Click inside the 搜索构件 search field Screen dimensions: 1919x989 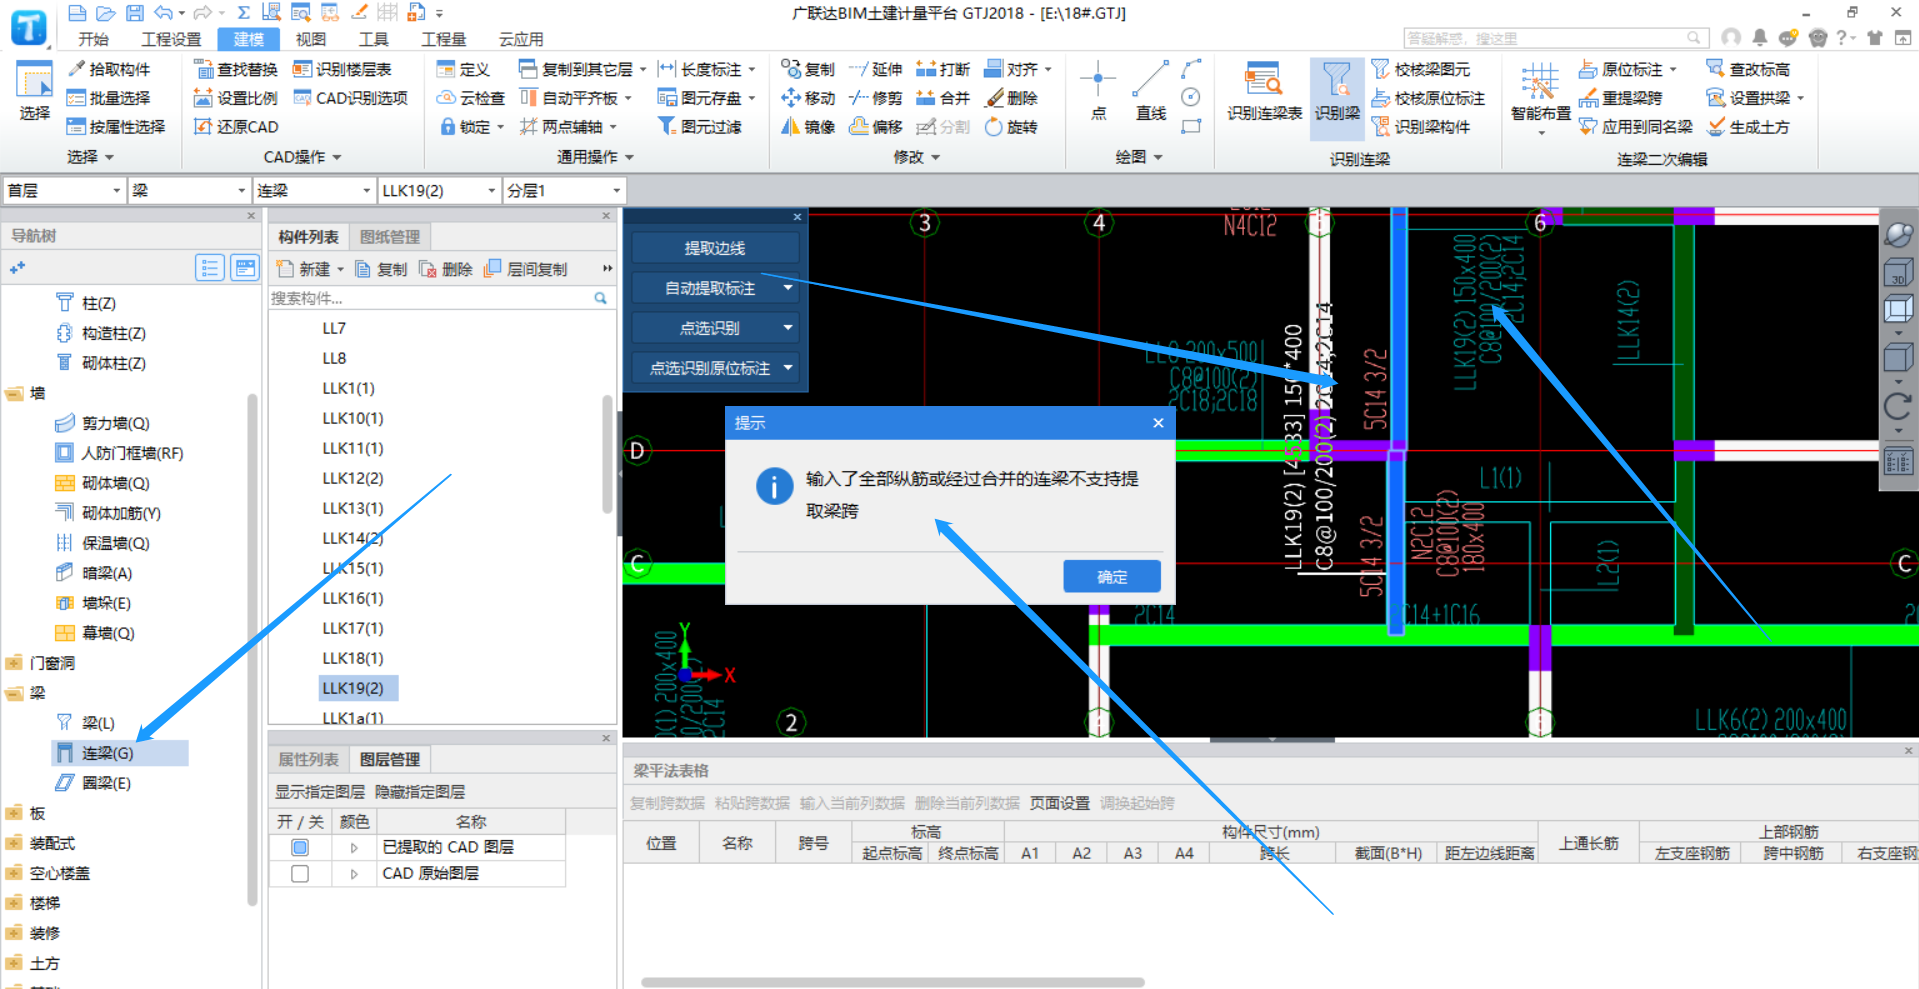click(x=430, y=298)
